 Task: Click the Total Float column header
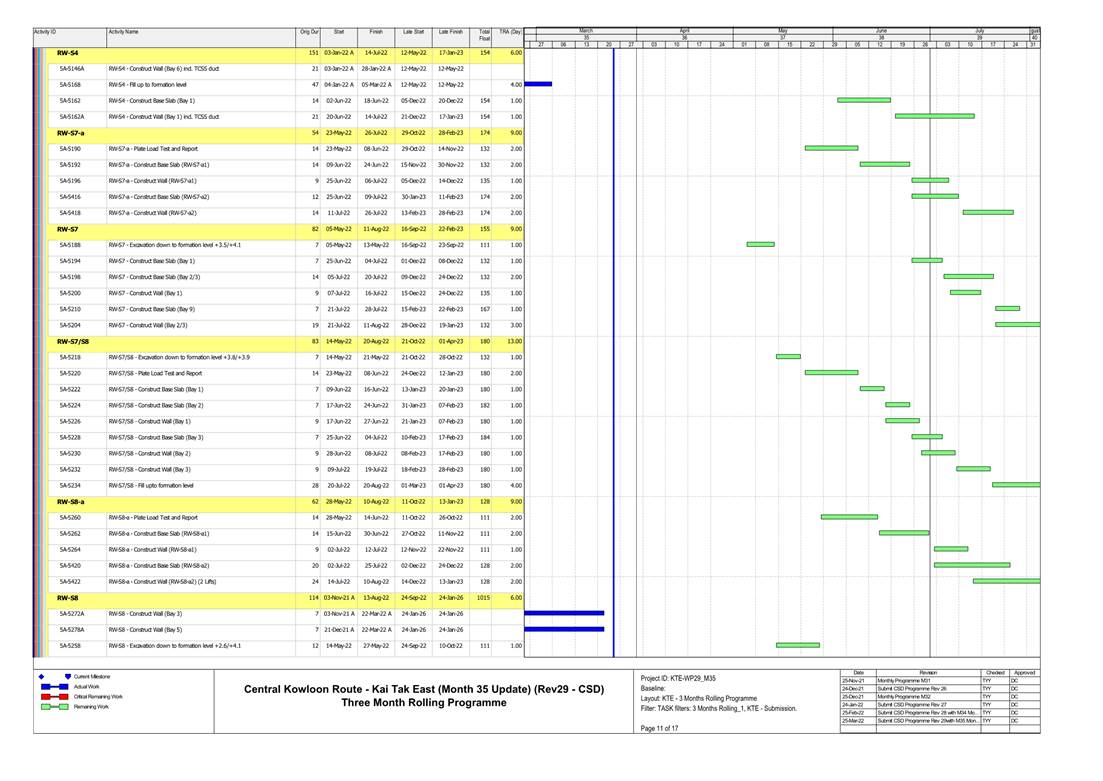[x=484, y=33]
